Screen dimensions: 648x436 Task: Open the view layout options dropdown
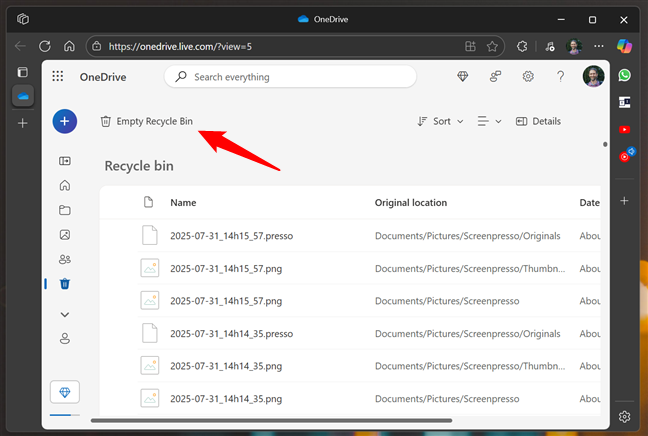pyautogui.click(x=489, y=121)
